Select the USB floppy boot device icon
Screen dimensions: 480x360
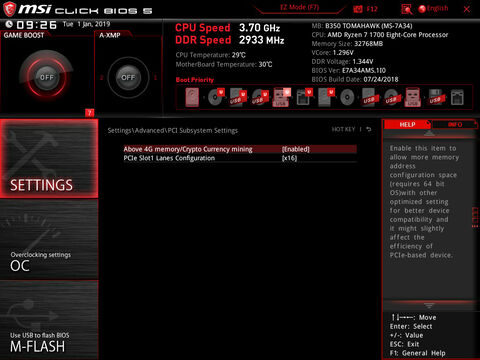point(435,98)
